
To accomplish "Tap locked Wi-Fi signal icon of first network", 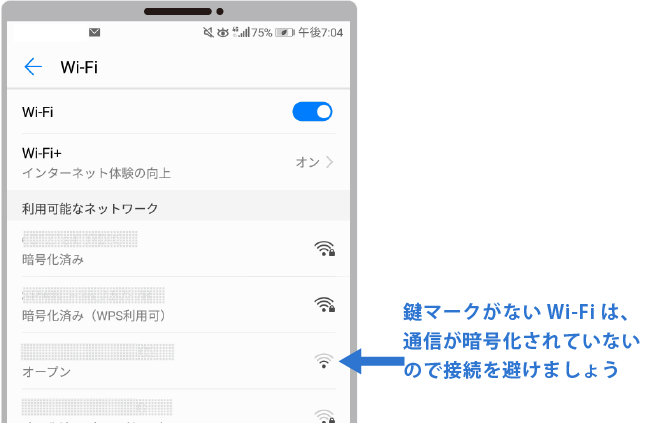I will 323,249.
